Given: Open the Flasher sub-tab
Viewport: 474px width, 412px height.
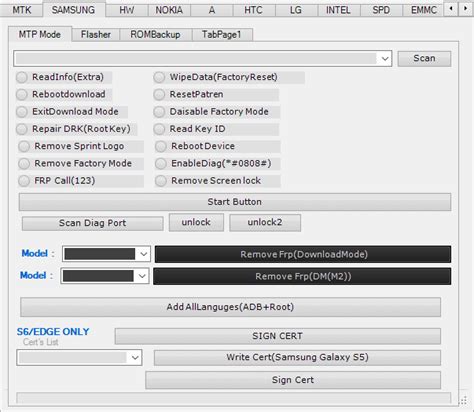Looking at the screenshot, I should (x=96, y=35).
